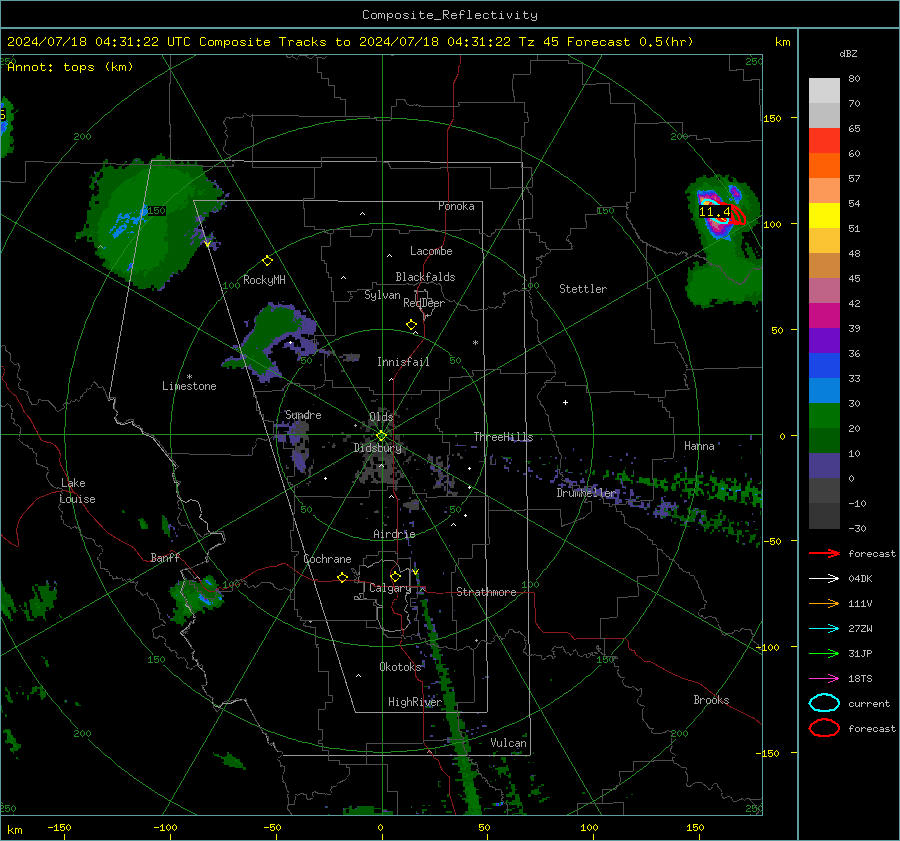
Task: Click the Hanna town label
Action: (699, 446)
